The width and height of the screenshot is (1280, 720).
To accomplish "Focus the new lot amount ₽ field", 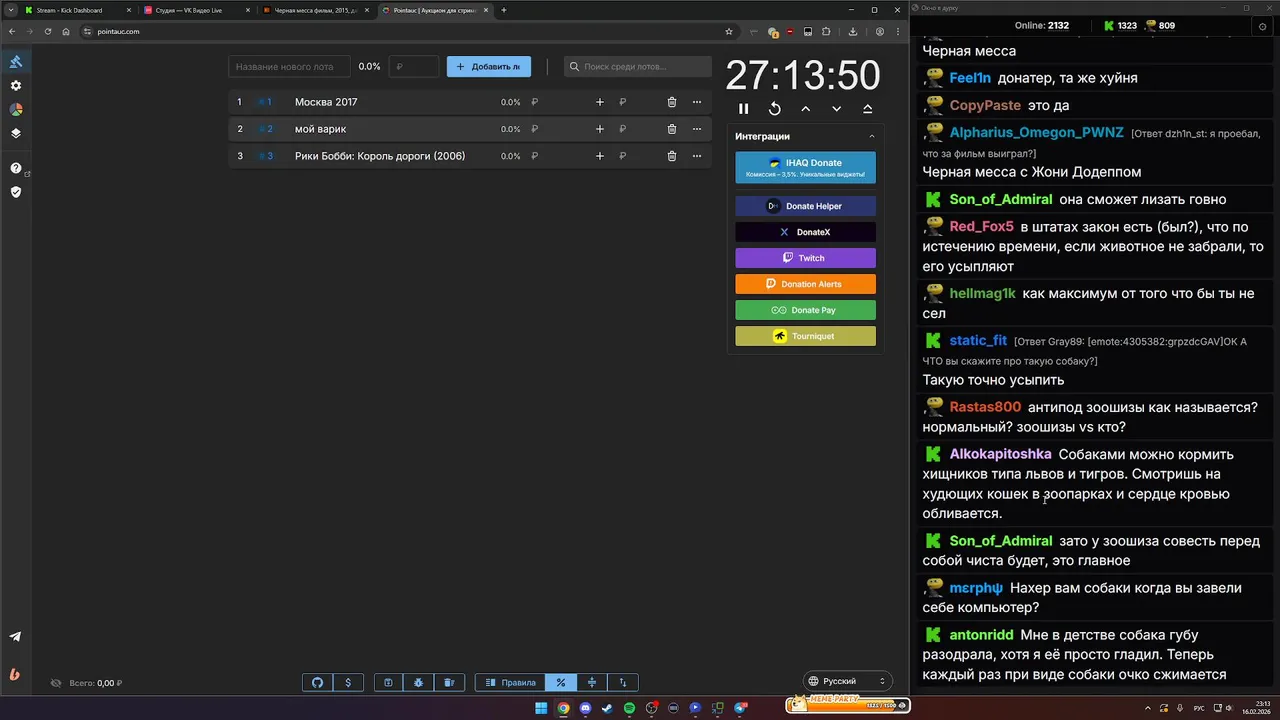I will pyautogui.click(x=414, y=67).
